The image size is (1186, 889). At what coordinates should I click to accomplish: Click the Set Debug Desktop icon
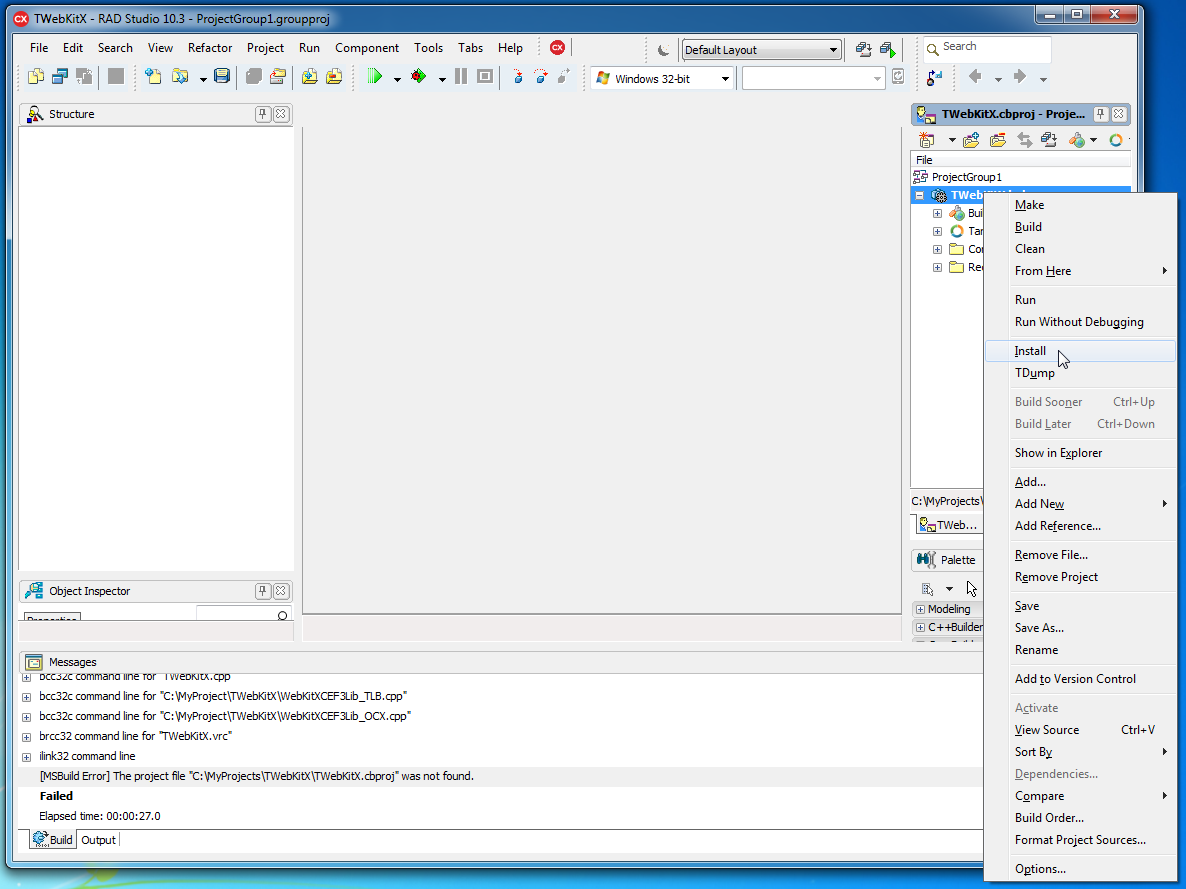(x=888, y=49)
